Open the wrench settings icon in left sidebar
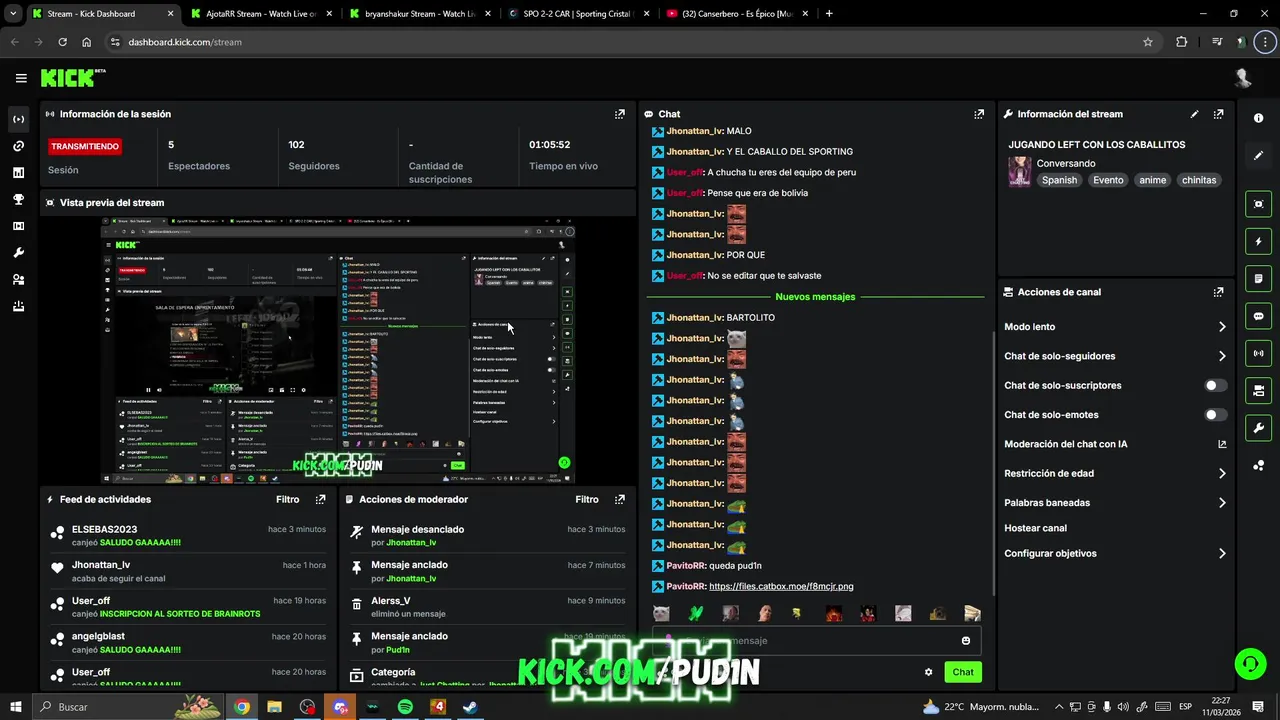The height and width of the screenshot is (720, 1280). point(18,253)
